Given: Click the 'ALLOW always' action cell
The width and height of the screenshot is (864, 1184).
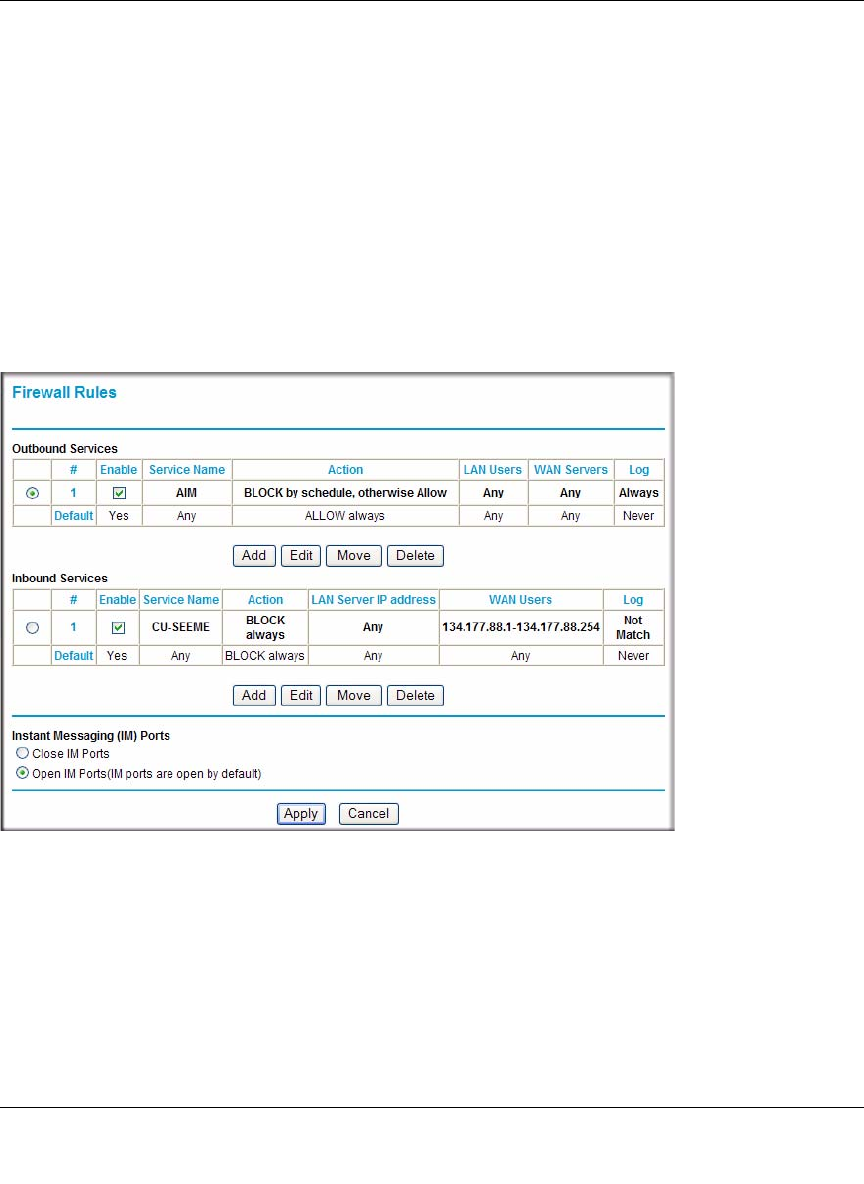Looking at the screenshot, I should coord(345,516).
